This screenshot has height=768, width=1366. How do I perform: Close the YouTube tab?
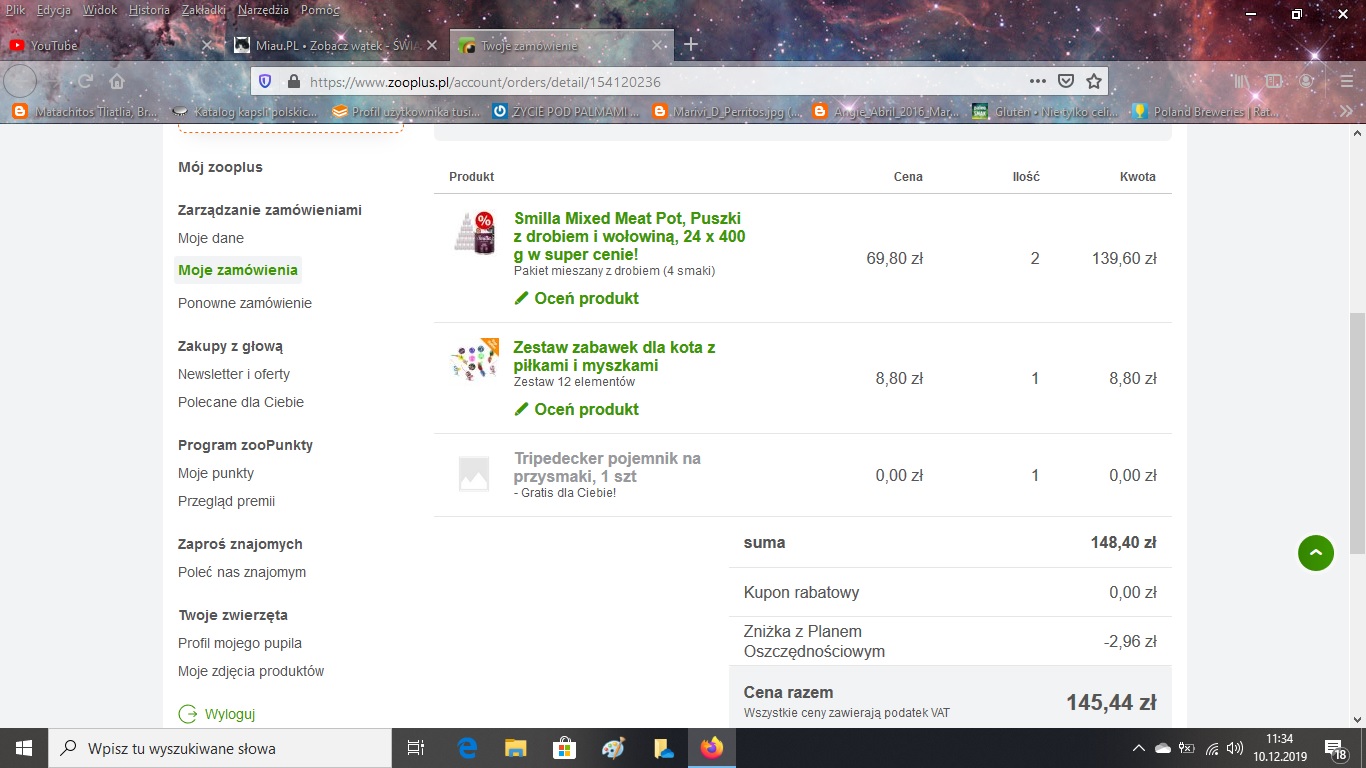click(208, 46)
